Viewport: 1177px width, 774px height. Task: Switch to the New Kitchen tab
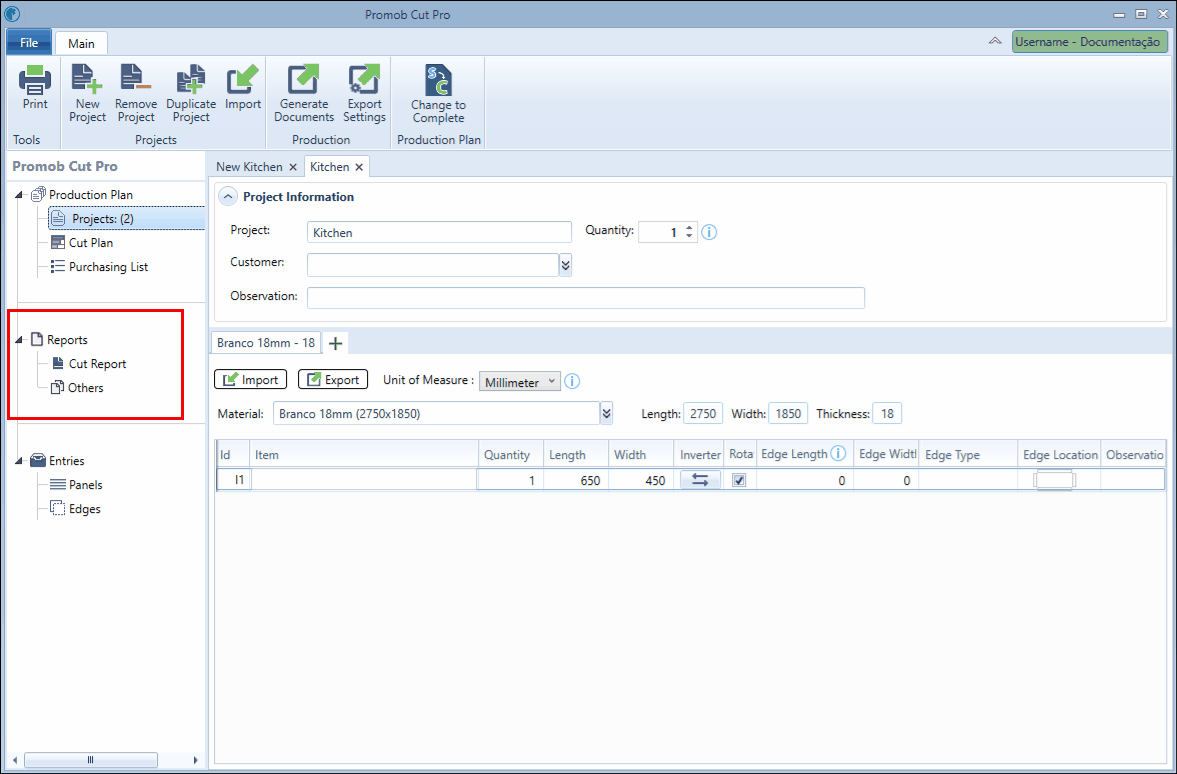tap(249, 167)
